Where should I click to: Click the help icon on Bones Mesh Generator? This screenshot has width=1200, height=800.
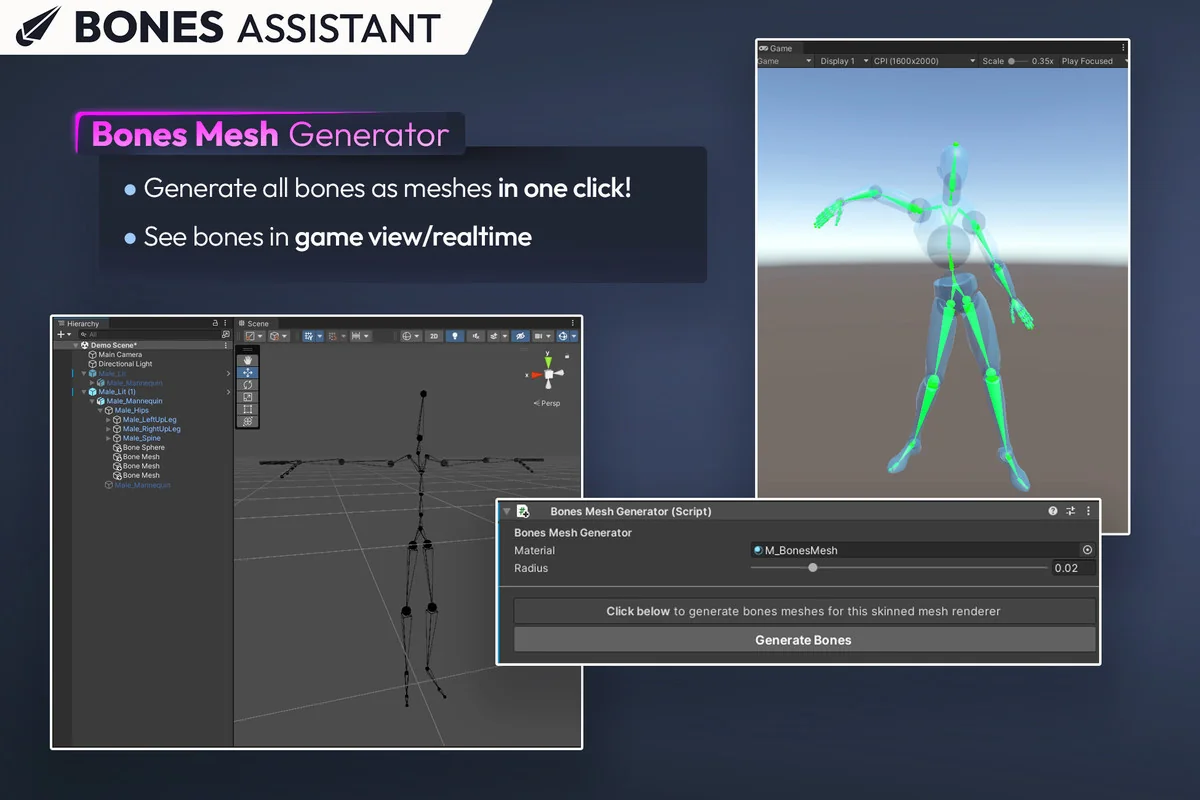coord(1053,511)
